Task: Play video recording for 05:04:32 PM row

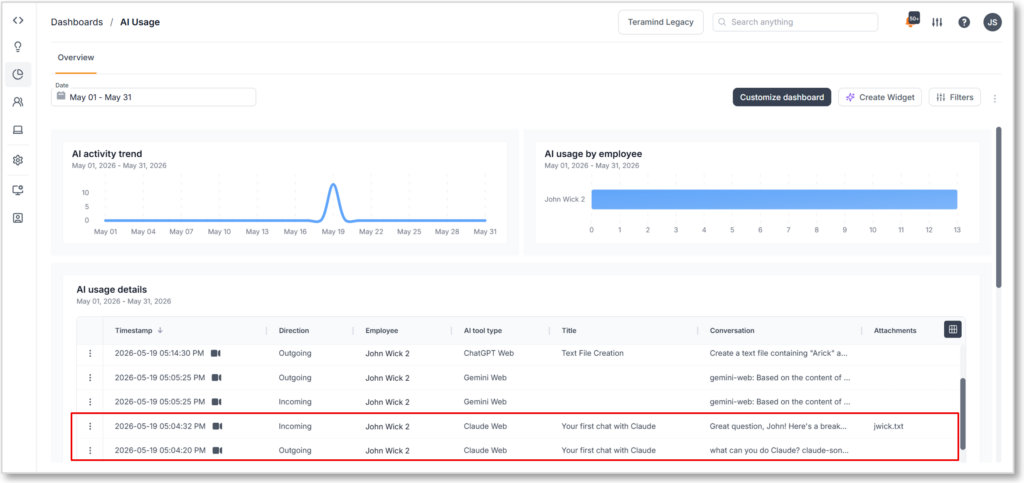Action: pos(217,426)
